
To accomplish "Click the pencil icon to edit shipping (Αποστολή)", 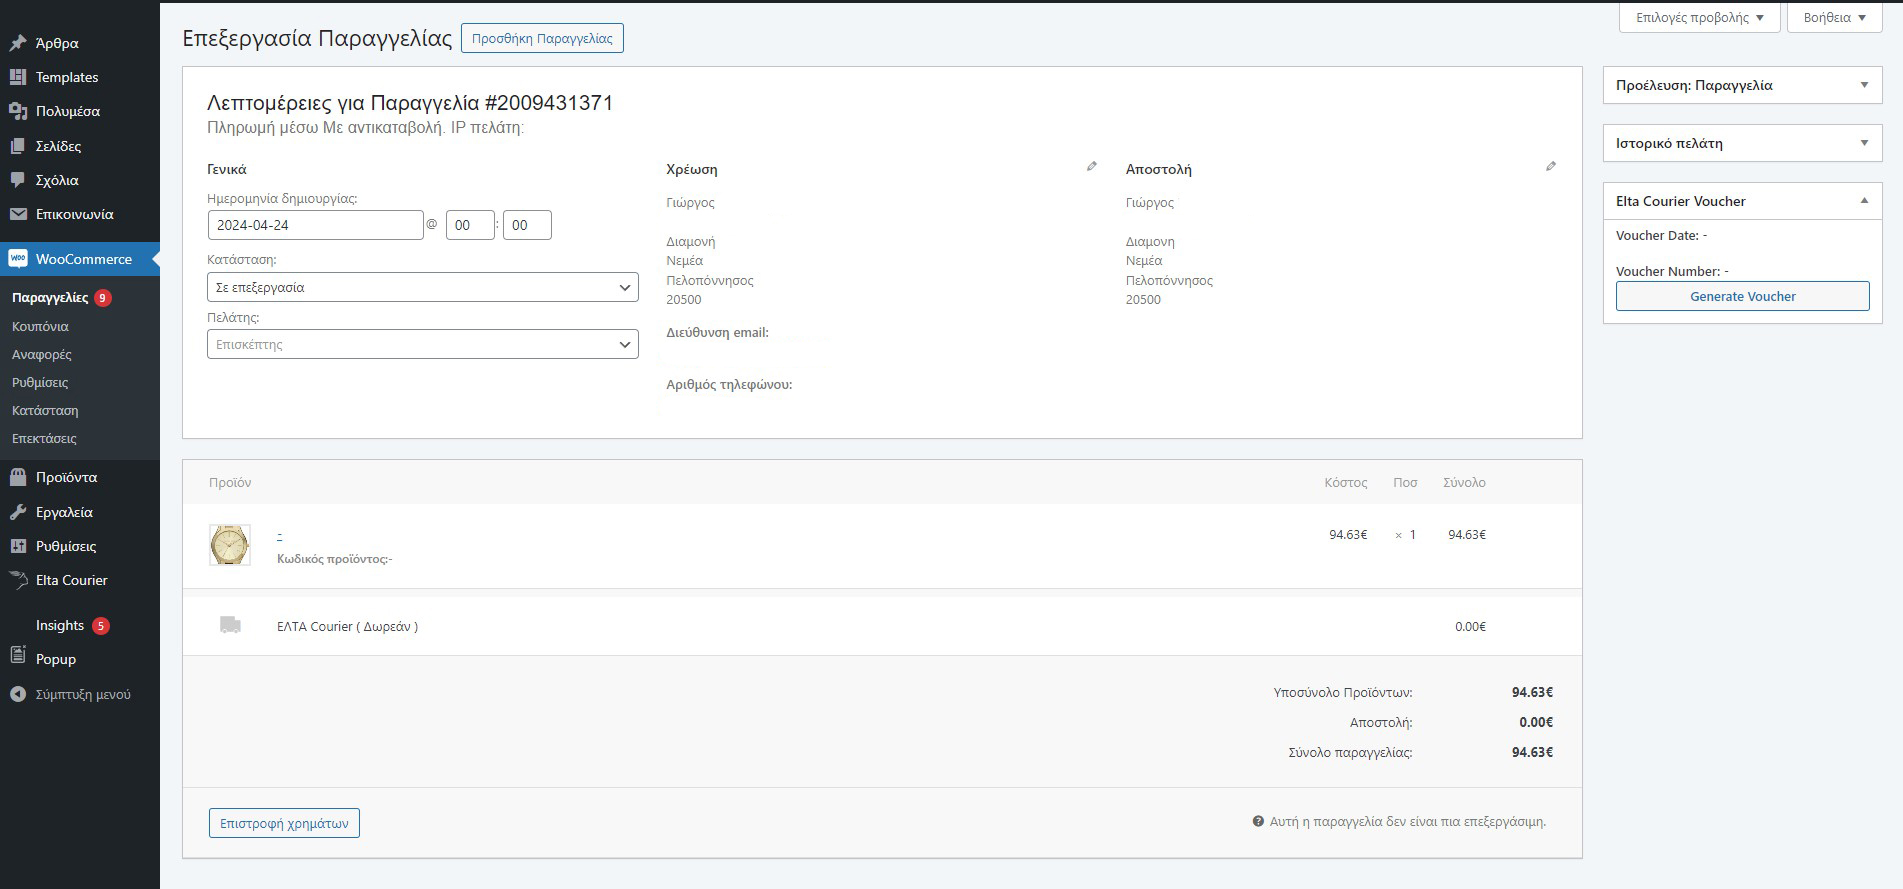I will pyautogui.click(x=1550, y=167).
